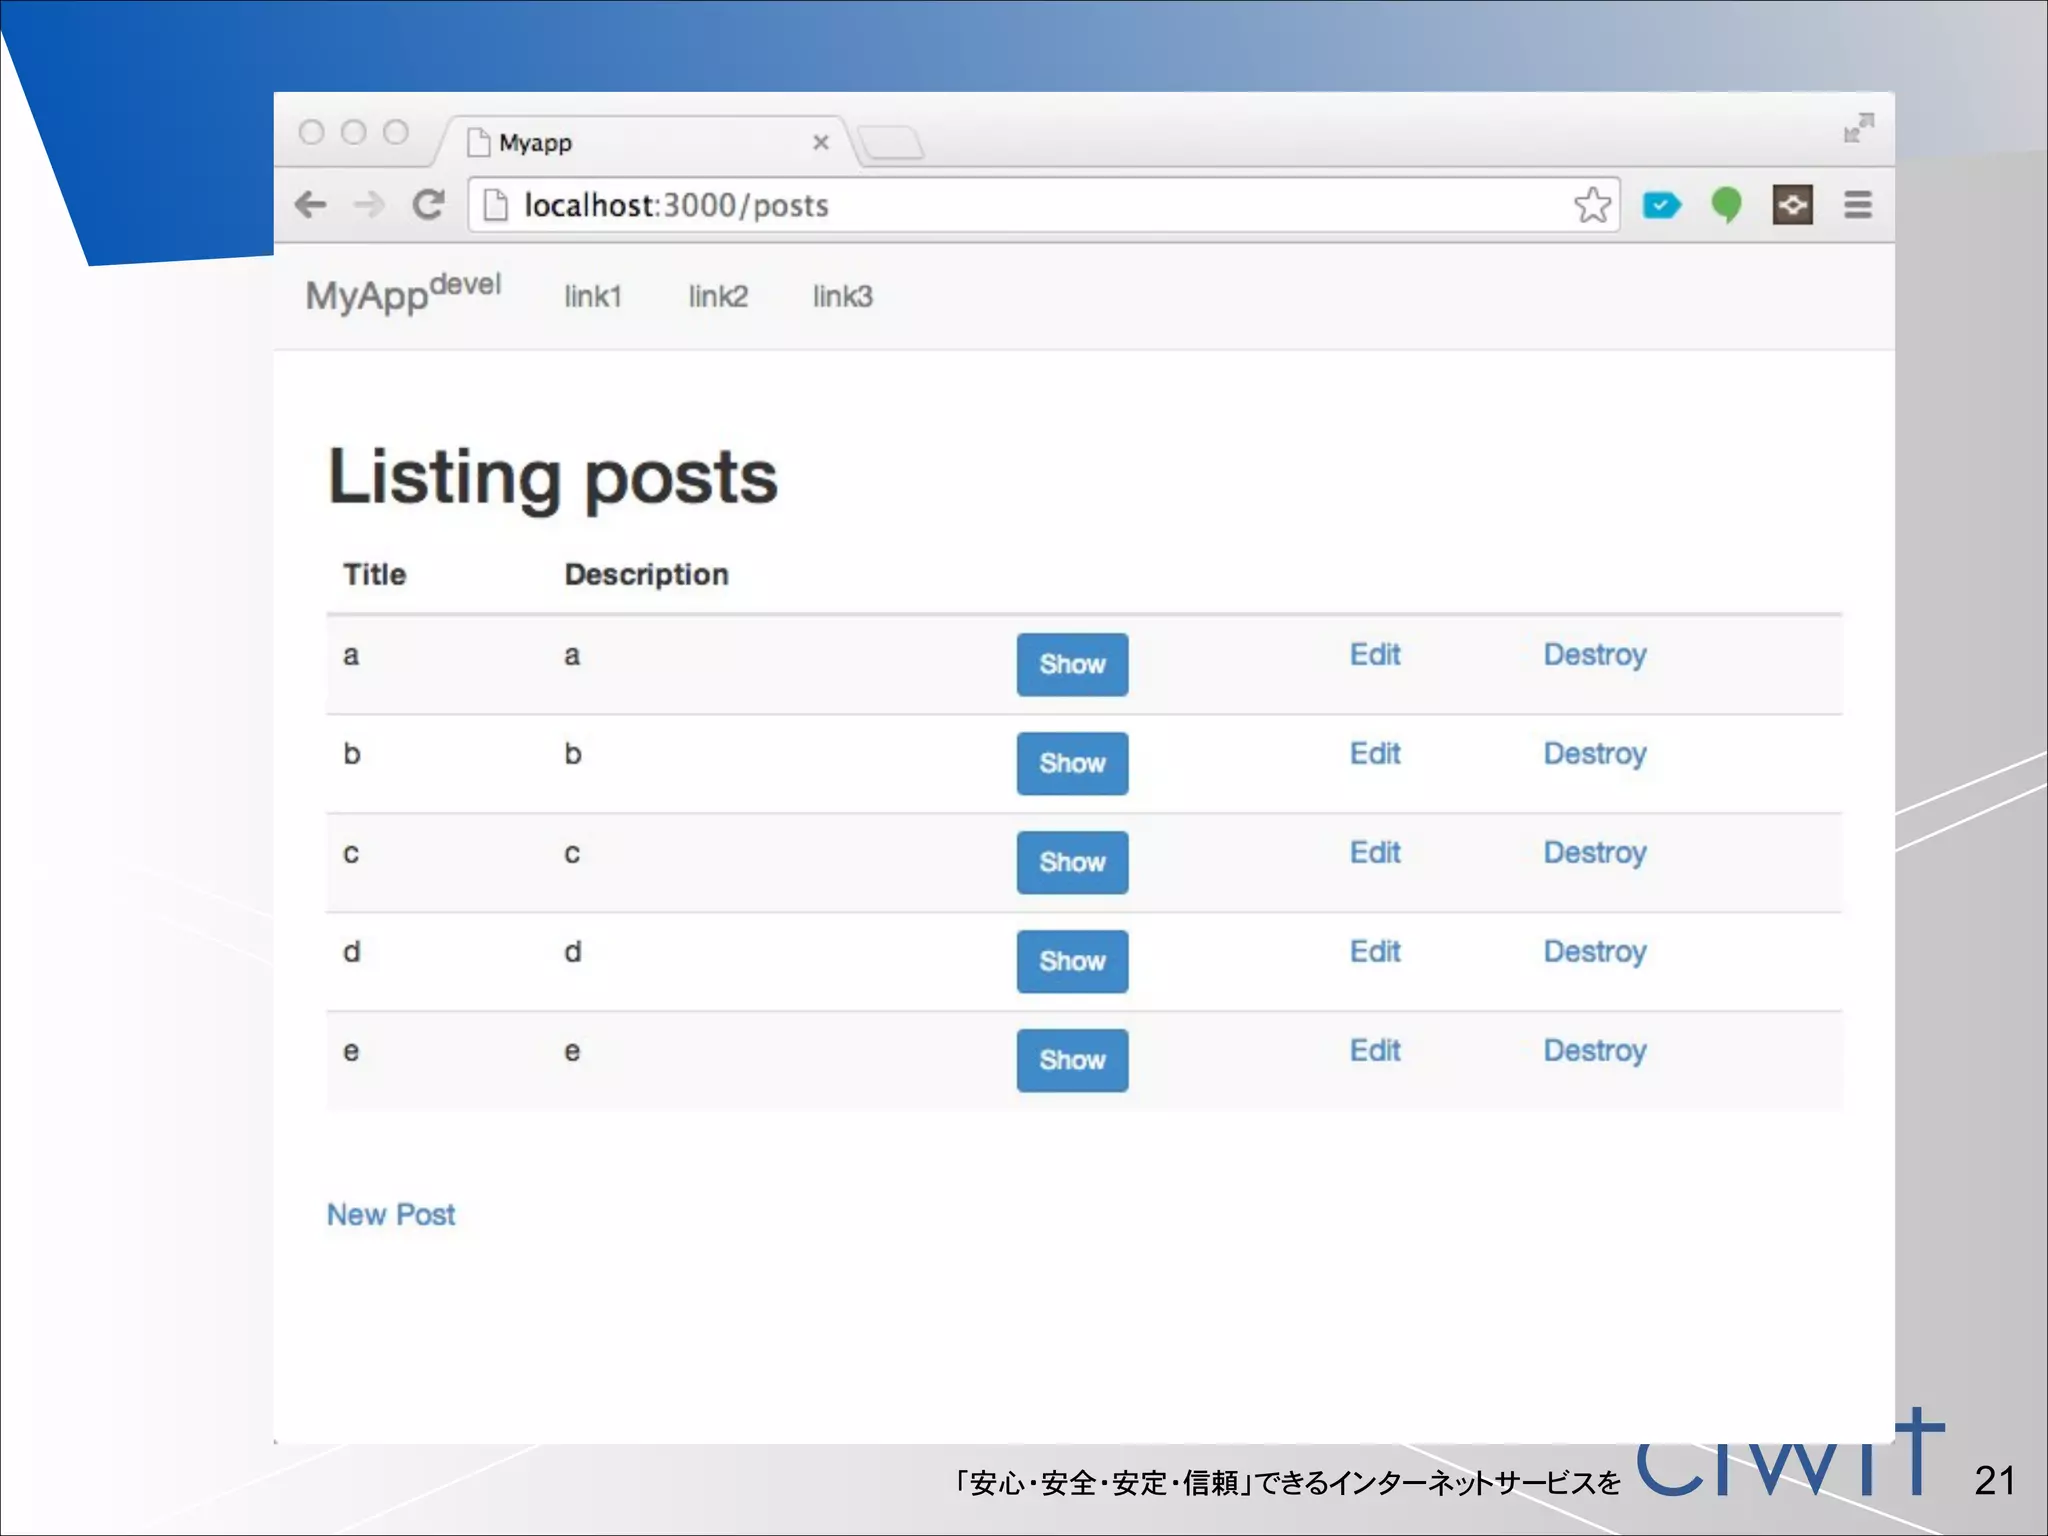Viewport: 2048px width, 1536px height.
Task: Edit post b
Action: [x=1375, y=753]
